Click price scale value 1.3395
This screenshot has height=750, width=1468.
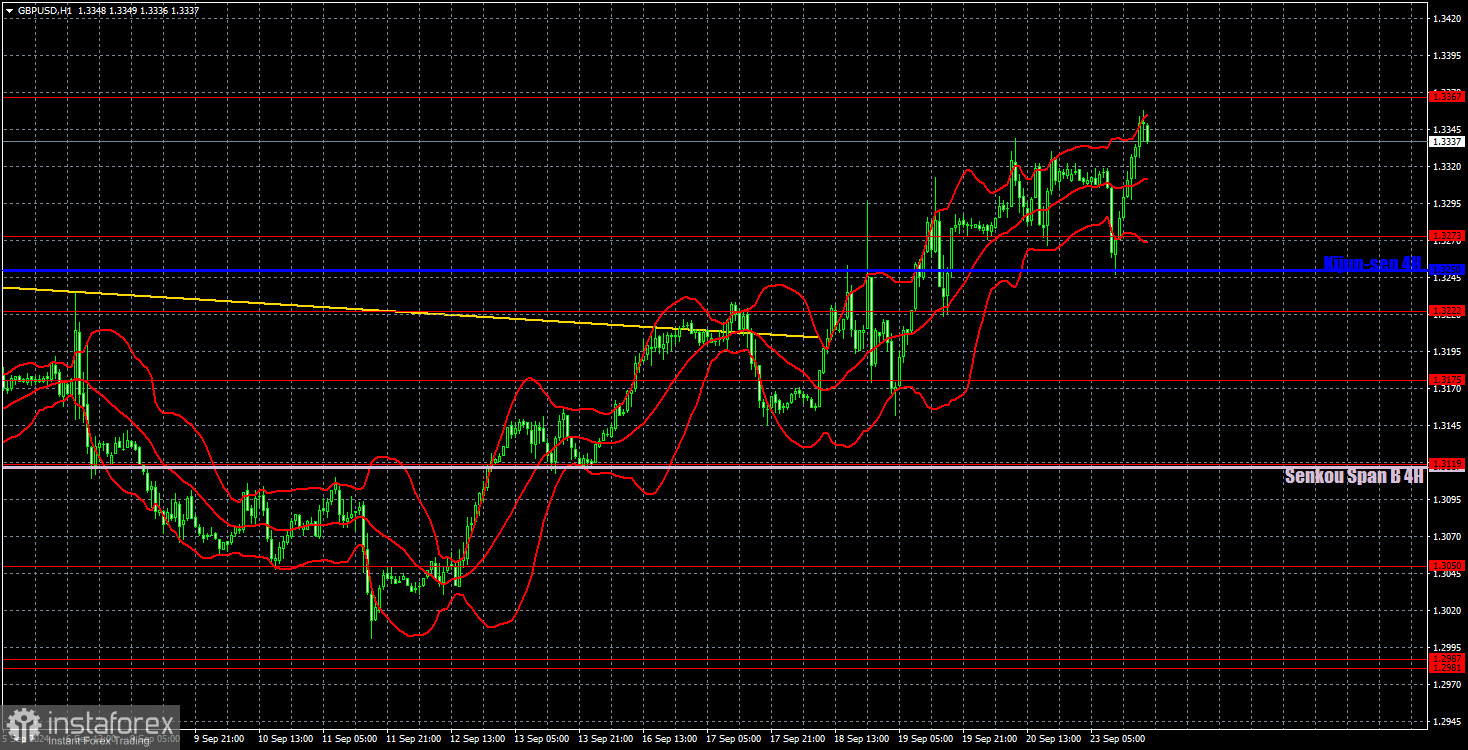click(x=1447, y=56)
